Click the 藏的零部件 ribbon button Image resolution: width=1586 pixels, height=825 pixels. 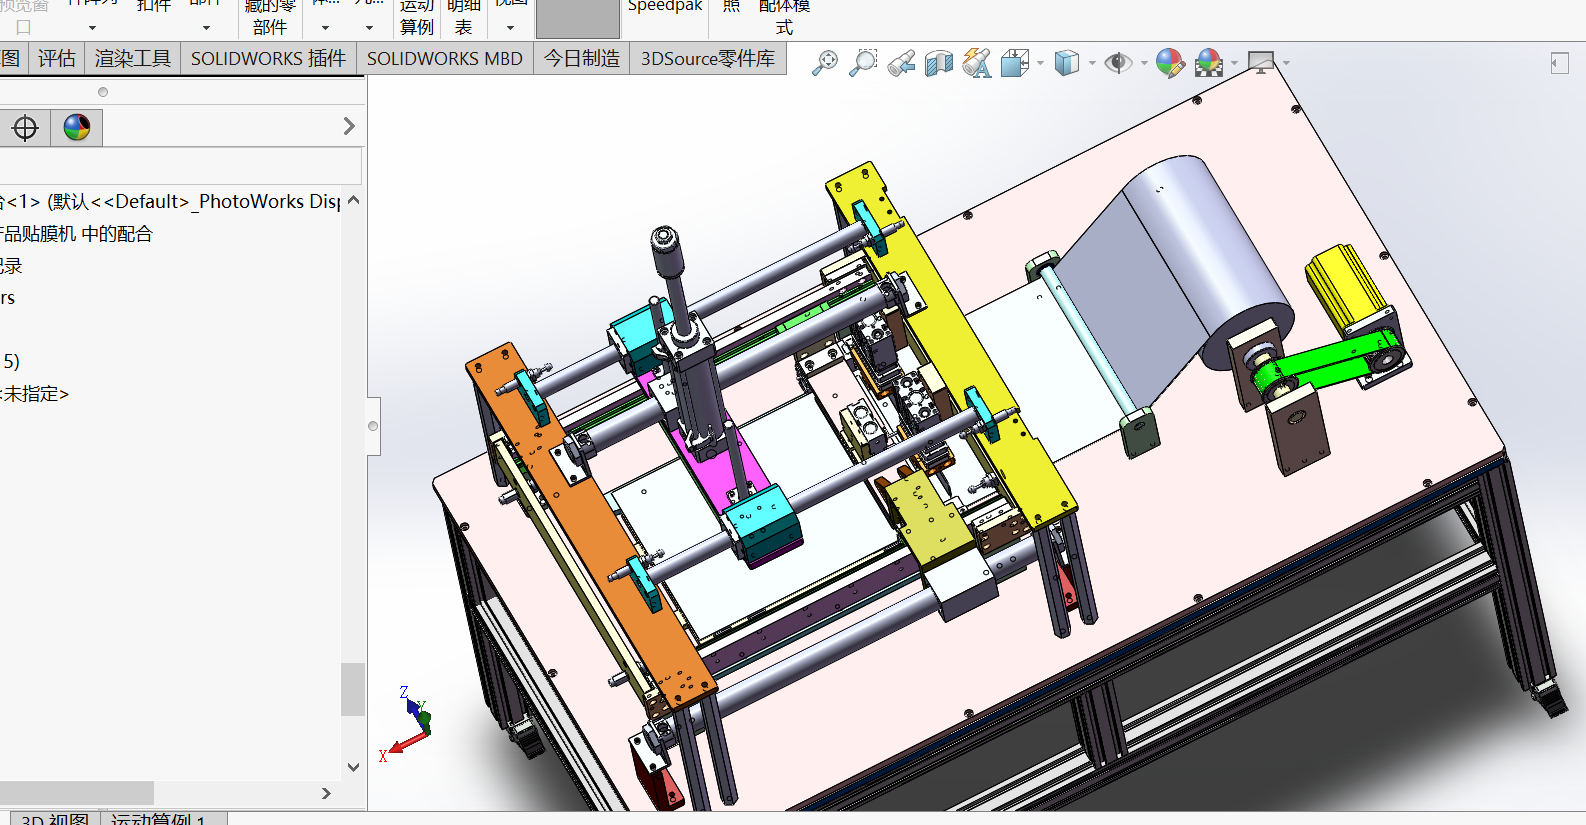tap(270, 17)
